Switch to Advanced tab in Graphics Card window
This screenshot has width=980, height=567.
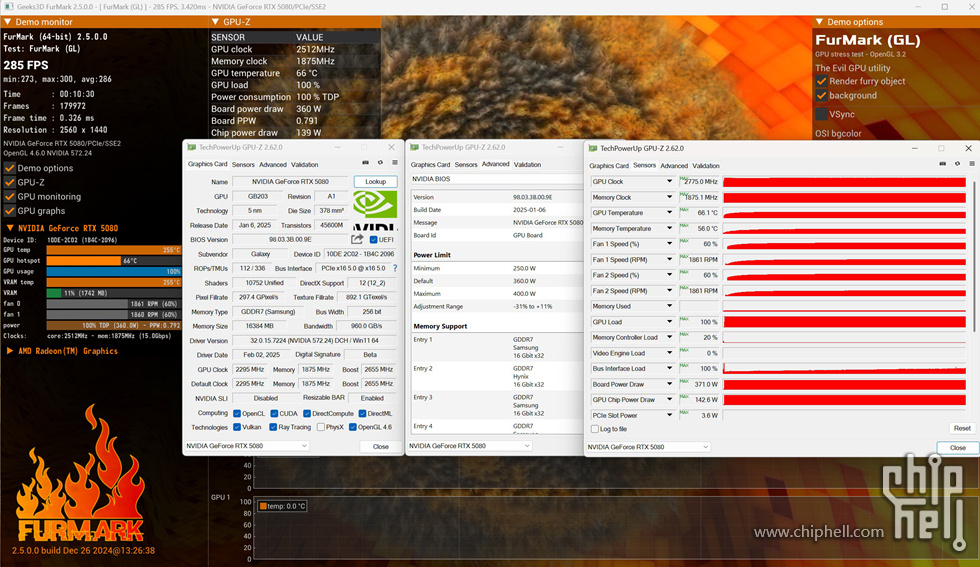click(273, 164)
